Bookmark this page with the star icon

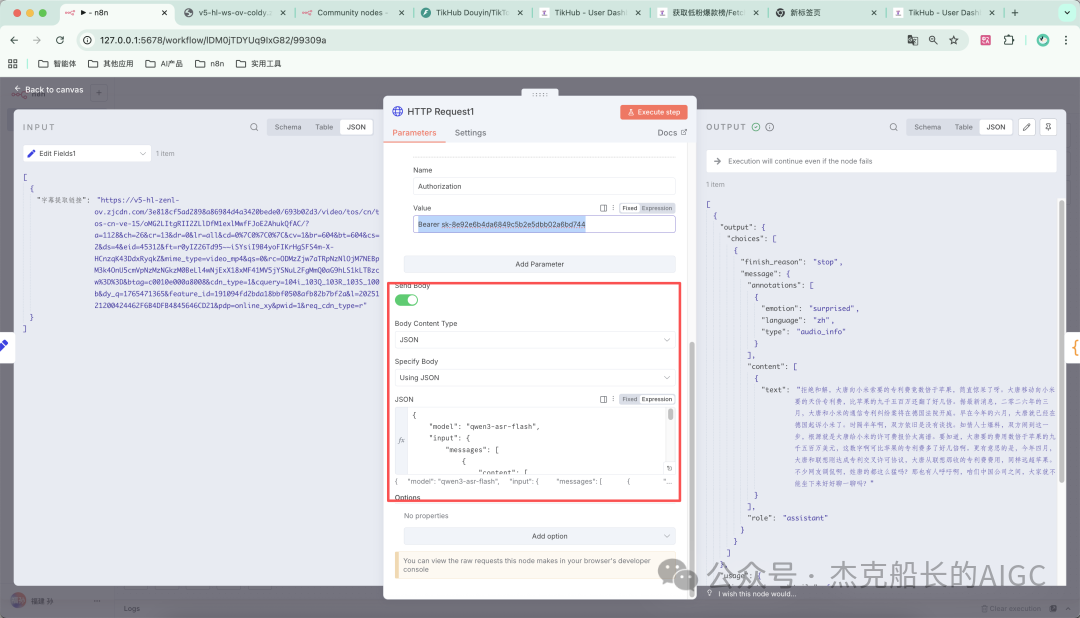[953, 40]
